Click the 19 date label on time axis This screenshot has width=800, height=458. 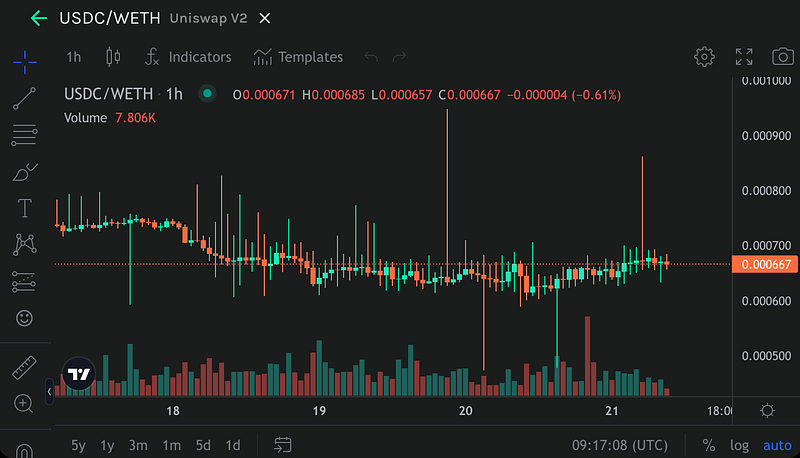tap(319, 411)
